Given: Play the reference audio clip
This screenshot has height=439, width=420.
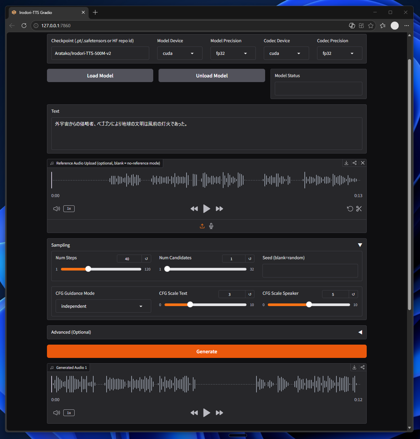Looking at the screenshot, I should tap(207, 209).
